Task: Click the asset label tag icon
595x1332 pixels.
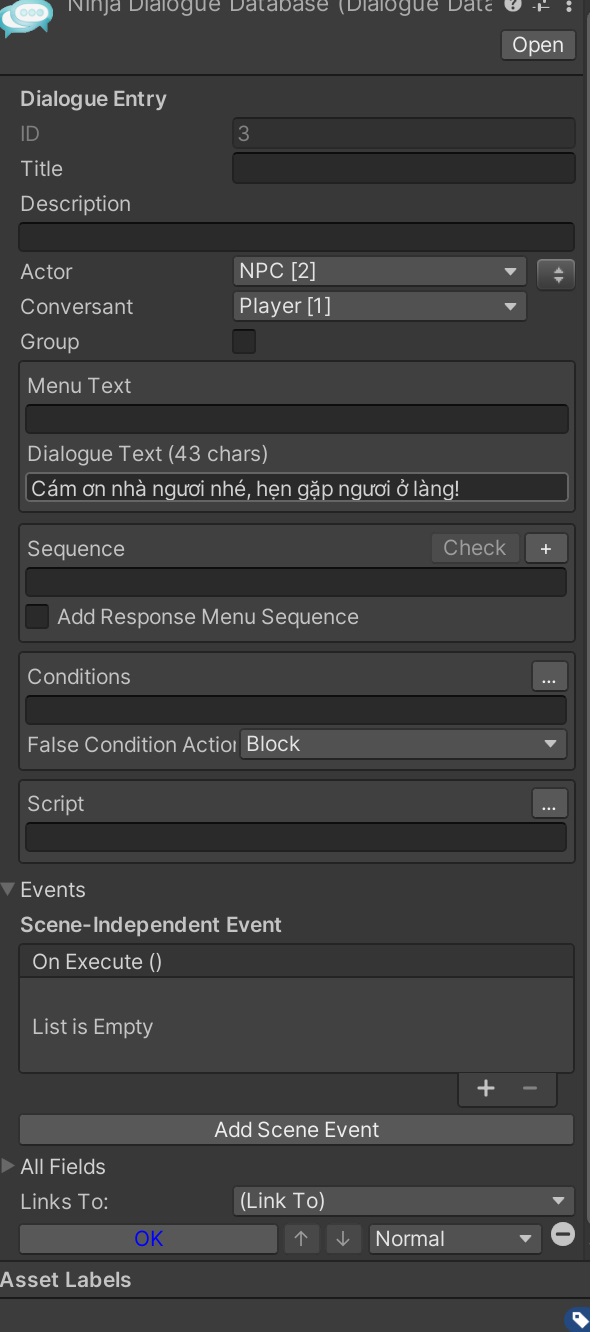Action: coord(580,1320)
